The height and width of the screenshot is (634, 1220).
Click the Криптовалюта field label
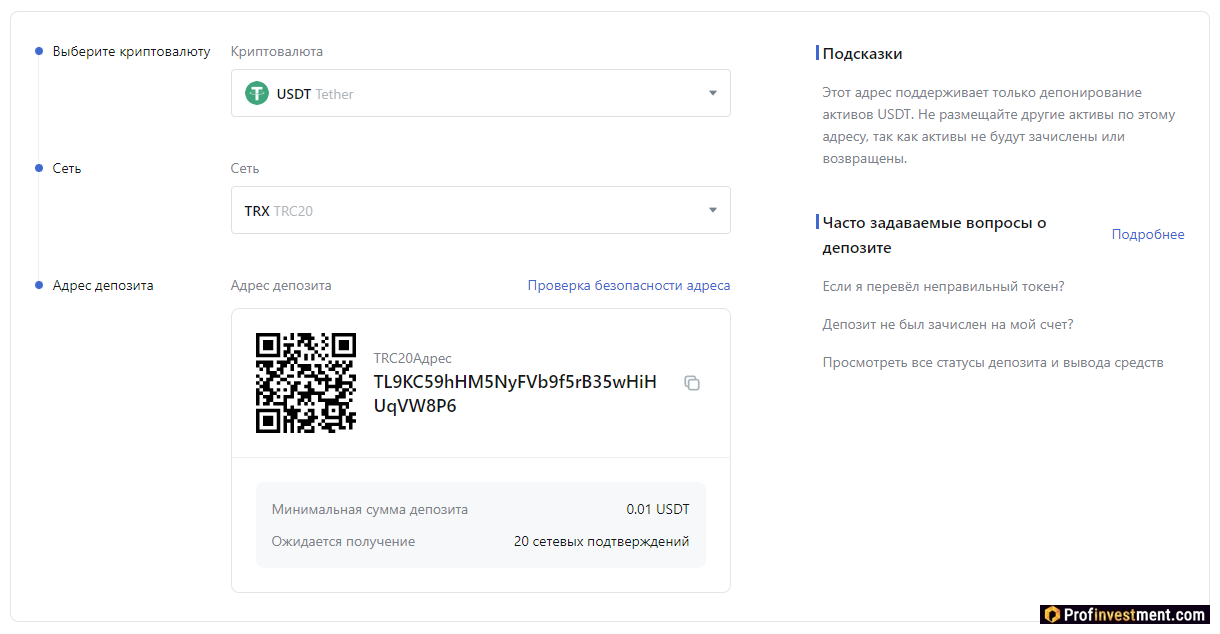[x=277, y=51]
